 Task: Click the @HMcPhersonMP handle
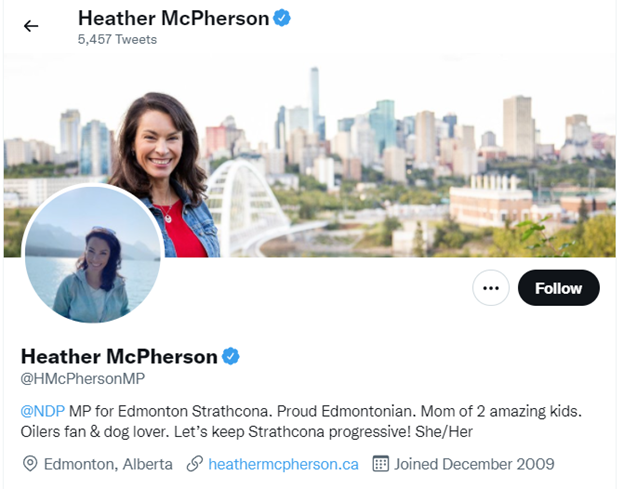pyautogui.click(x=83, y=378)
